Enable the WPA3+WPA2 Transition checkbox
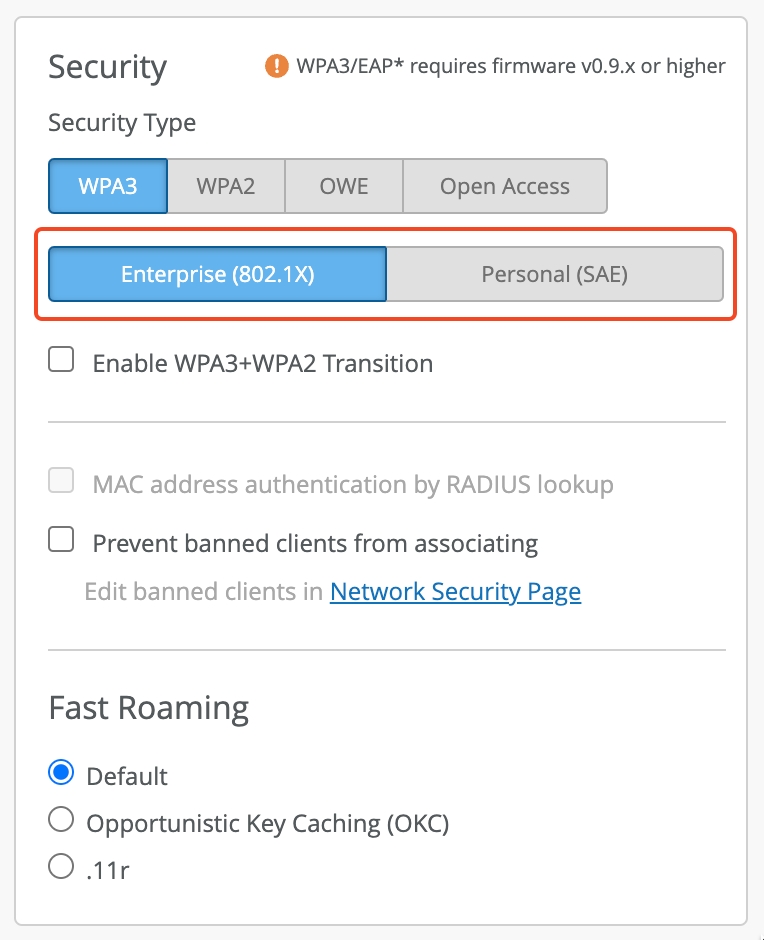The height and width of the screenshot is (940, 764). pos(62,361)
